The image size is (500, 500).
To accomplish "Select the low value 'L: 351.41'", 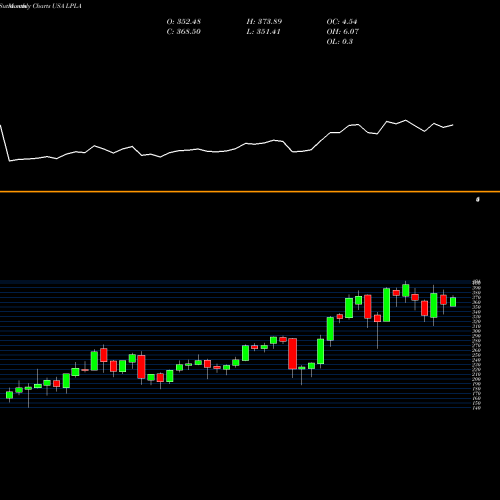I will click(x=263, y=32).
